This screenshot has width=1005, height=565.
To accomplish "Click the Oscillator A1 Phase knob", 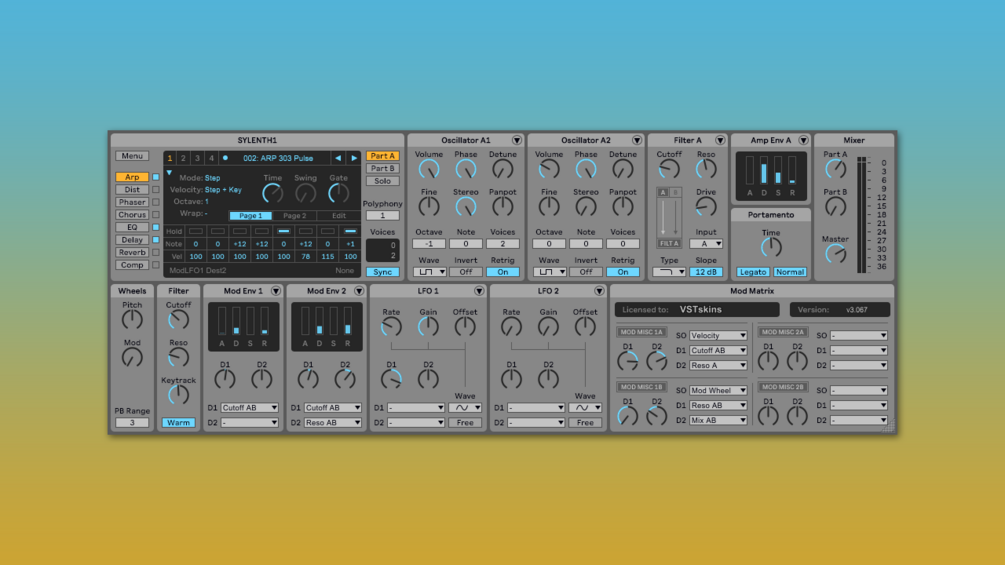I will point(466,170).
